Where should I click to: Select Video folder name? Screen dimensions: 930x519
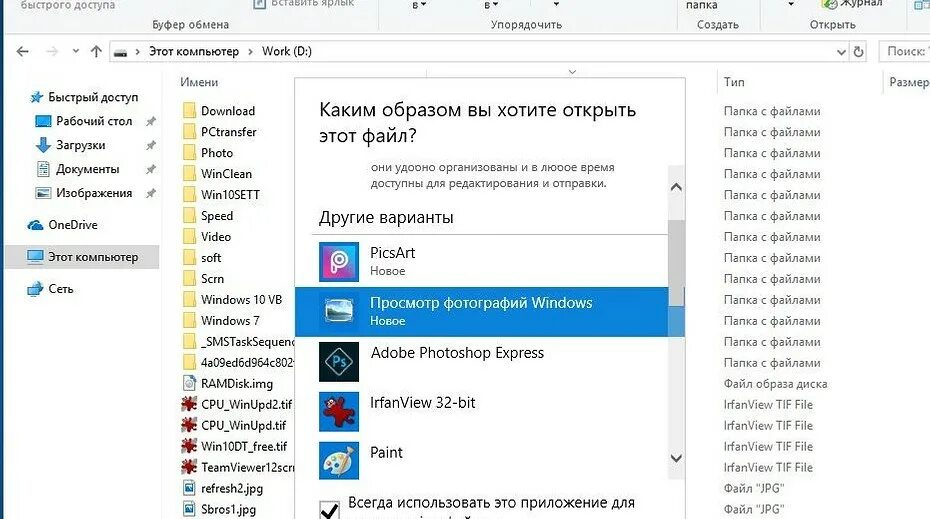(216, 237)
